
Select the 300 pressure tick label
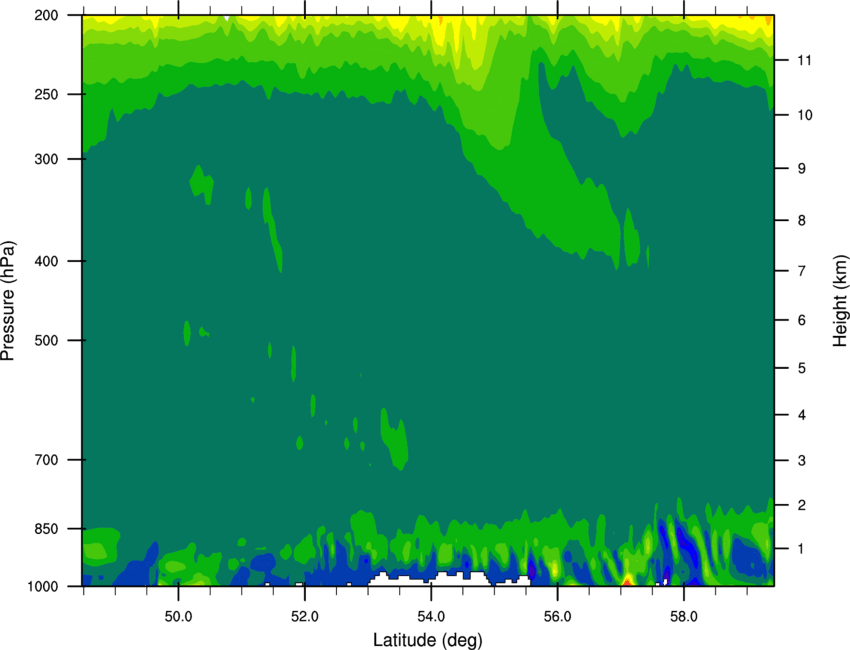coord(46,159)
